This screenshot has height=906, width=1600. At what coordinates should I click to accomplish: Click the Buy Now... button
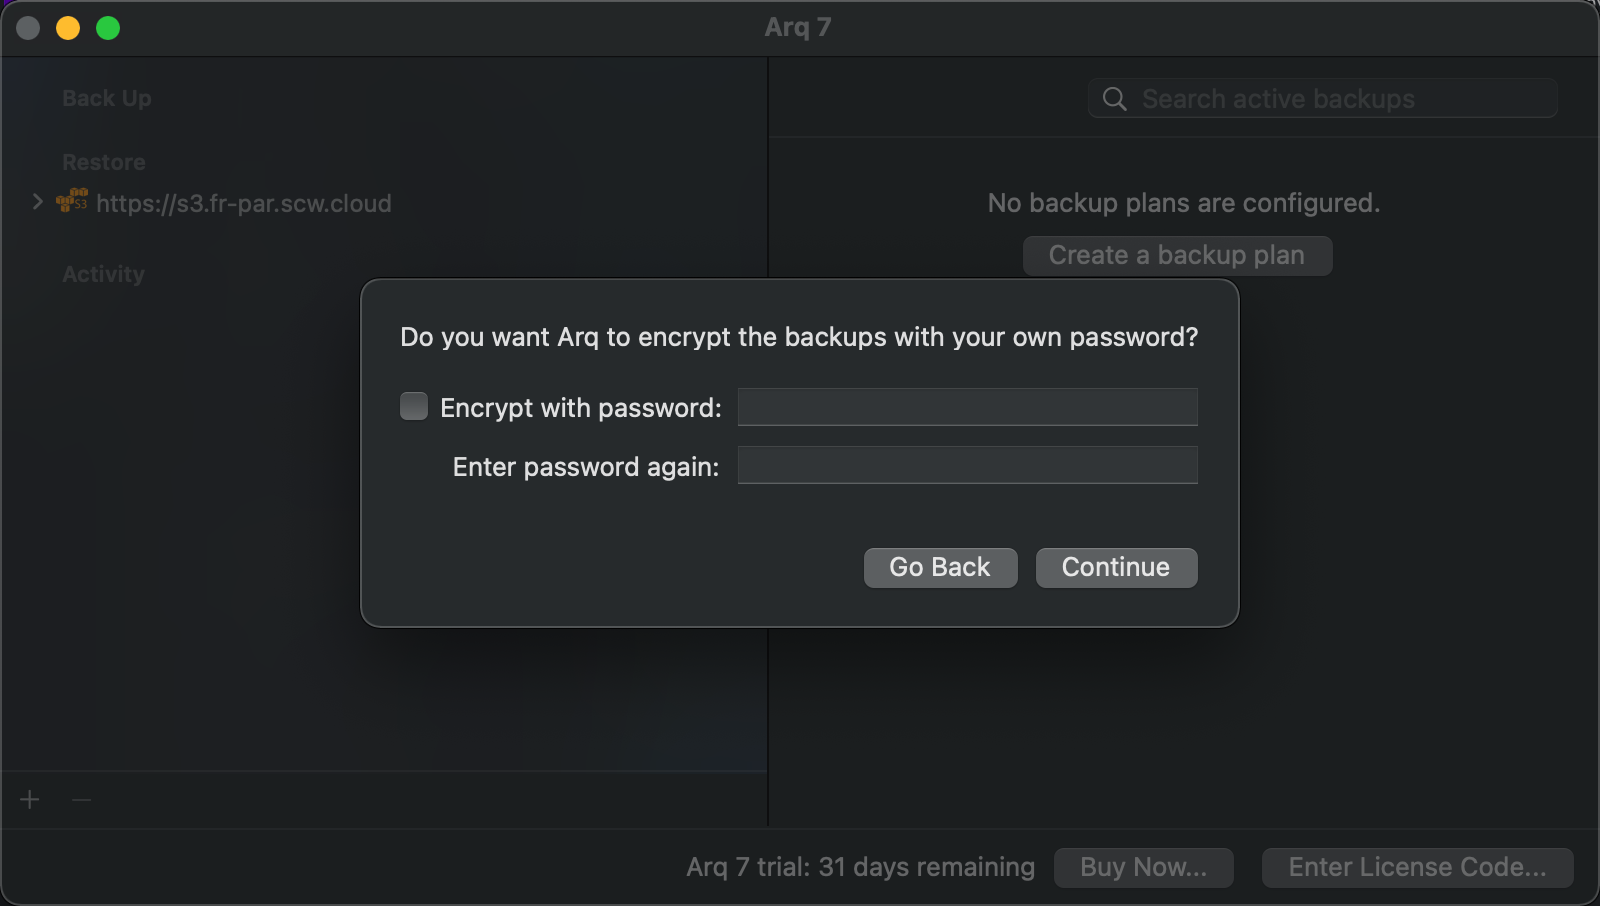(1143, 867)
